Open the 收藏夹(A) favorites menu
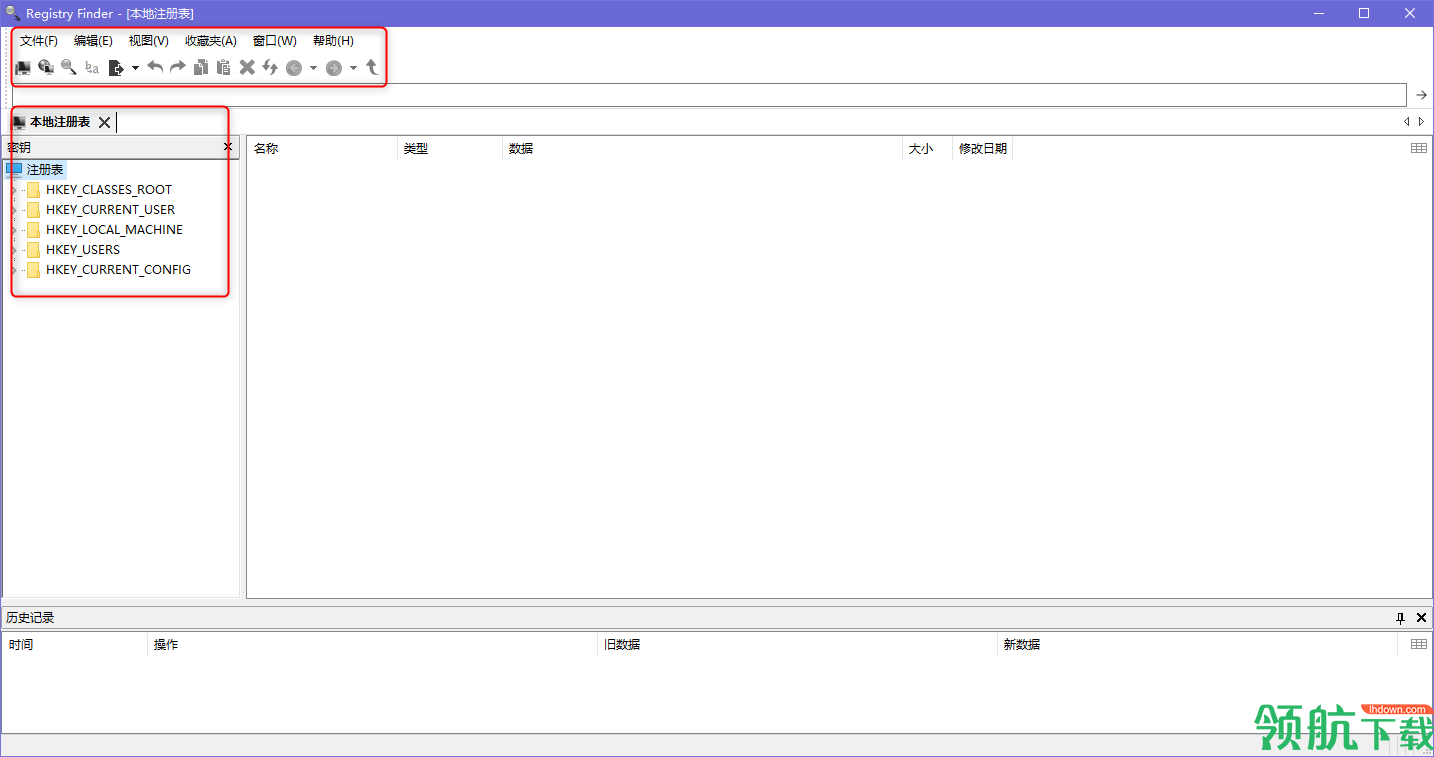Viewport: 1434px width, 757px height. [x=211, y=41]
